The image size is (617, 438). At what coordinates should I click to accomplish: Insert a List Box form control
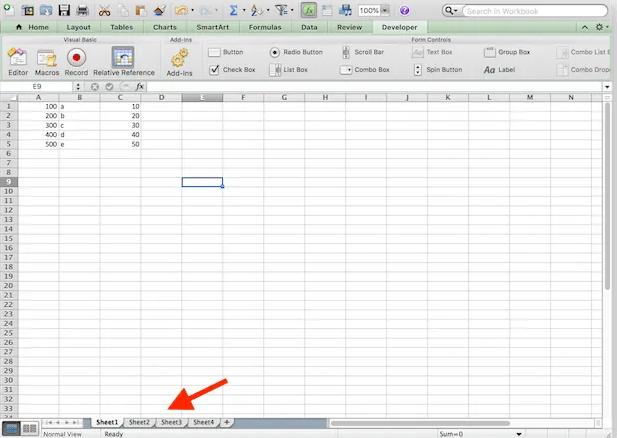point(288,70)
